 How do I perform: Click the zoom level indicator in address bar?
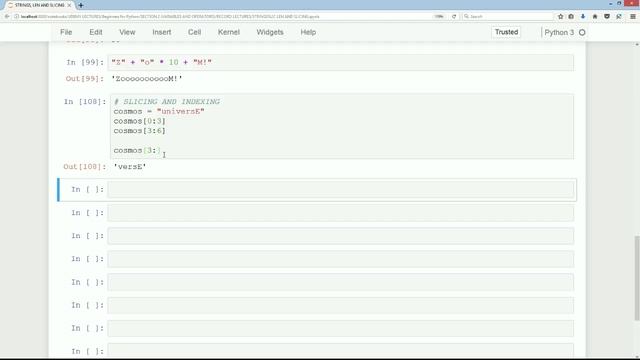pos(439,16)
